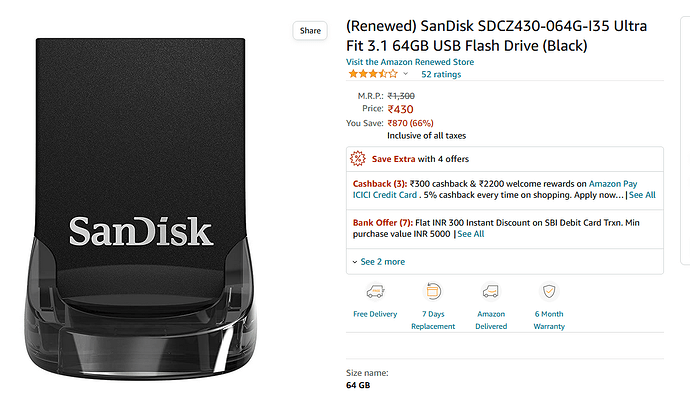Image resolution: width=690 pixels, height=395 pixels.
Task: See All bank offers
Action: [470, 234]
